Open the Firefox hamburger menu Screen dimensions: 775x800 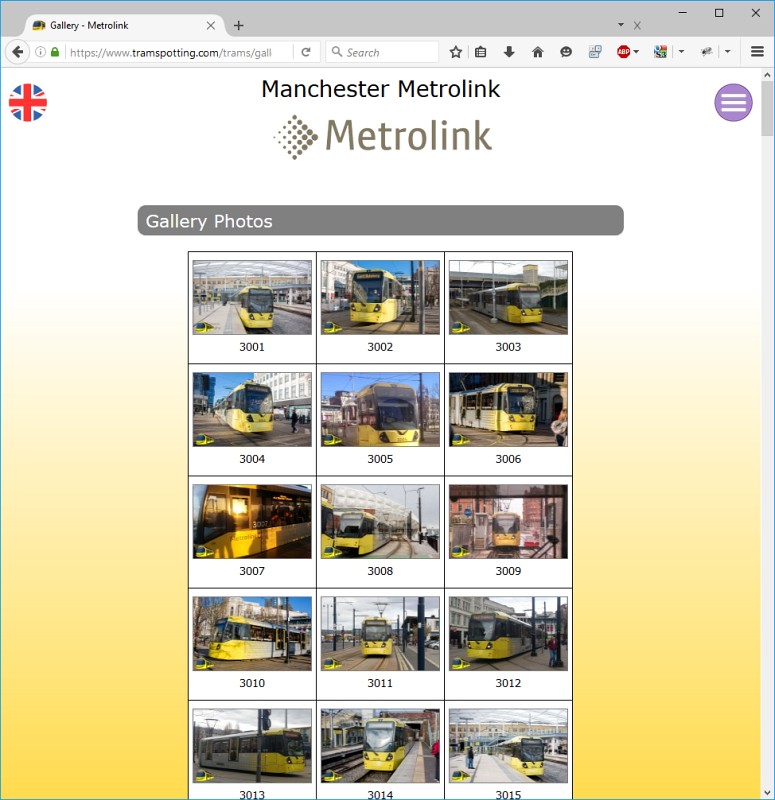point(757,52)
